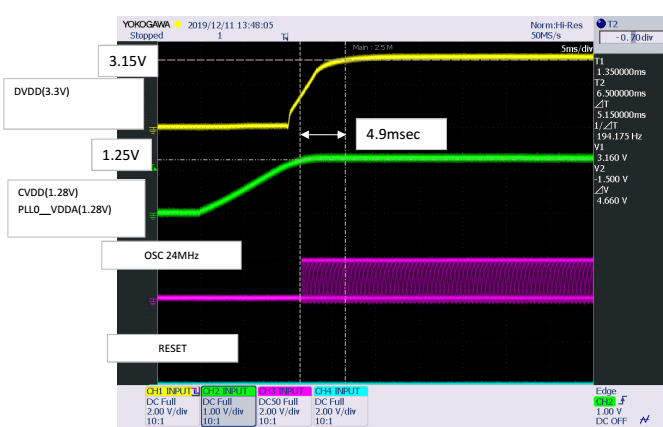This screenshot has height=427, width=663.
Task: Click the hysteresis icon next to DC OFF
Action: pyautogui.click(x=644, y=420)
